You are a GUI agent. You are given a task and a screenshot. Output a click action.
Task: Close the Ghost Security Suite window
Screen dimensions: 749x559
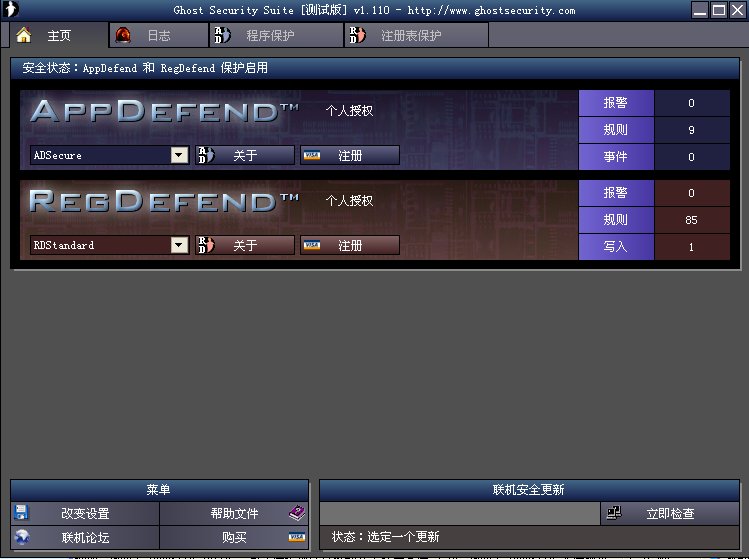[738, 10]
